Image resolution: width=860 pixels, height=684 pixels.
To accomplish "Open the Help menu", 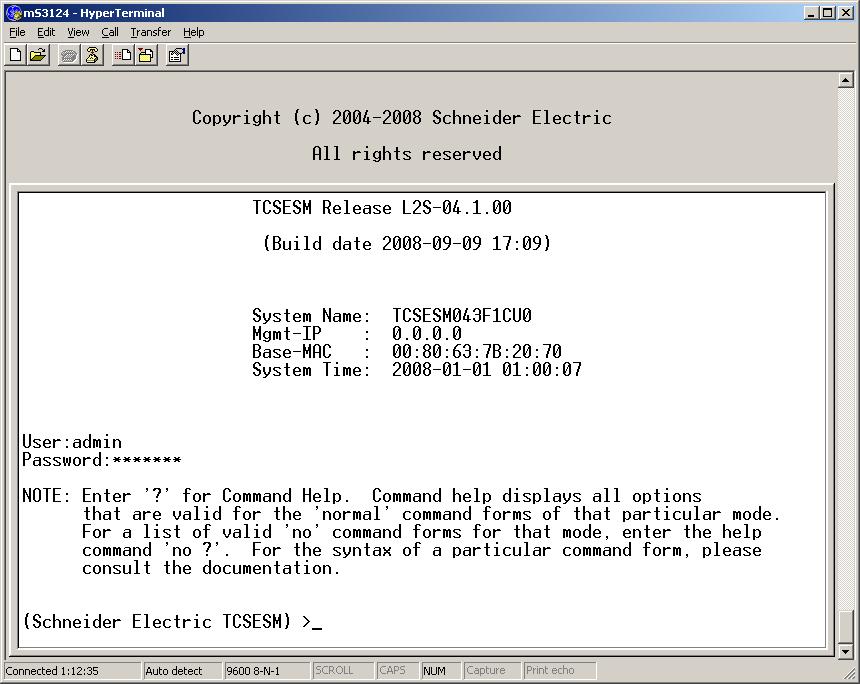I will click(193, 32).
